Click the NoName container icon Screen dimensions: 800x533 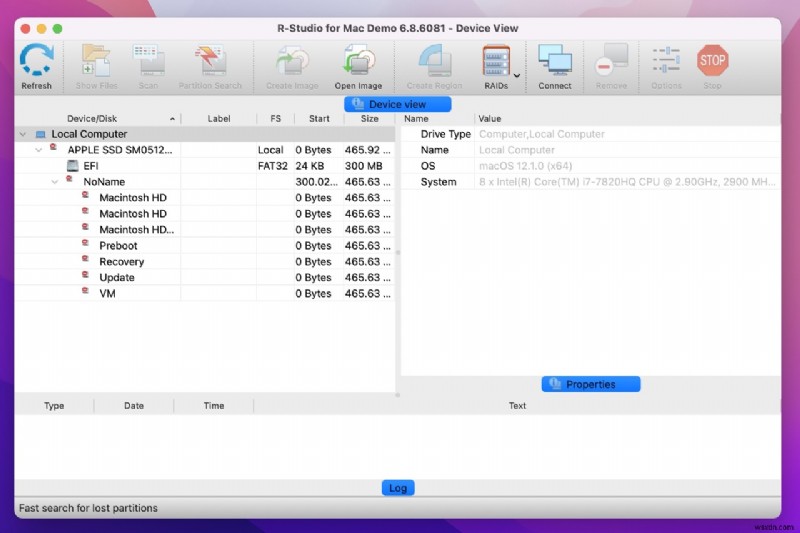click(69, 179)
